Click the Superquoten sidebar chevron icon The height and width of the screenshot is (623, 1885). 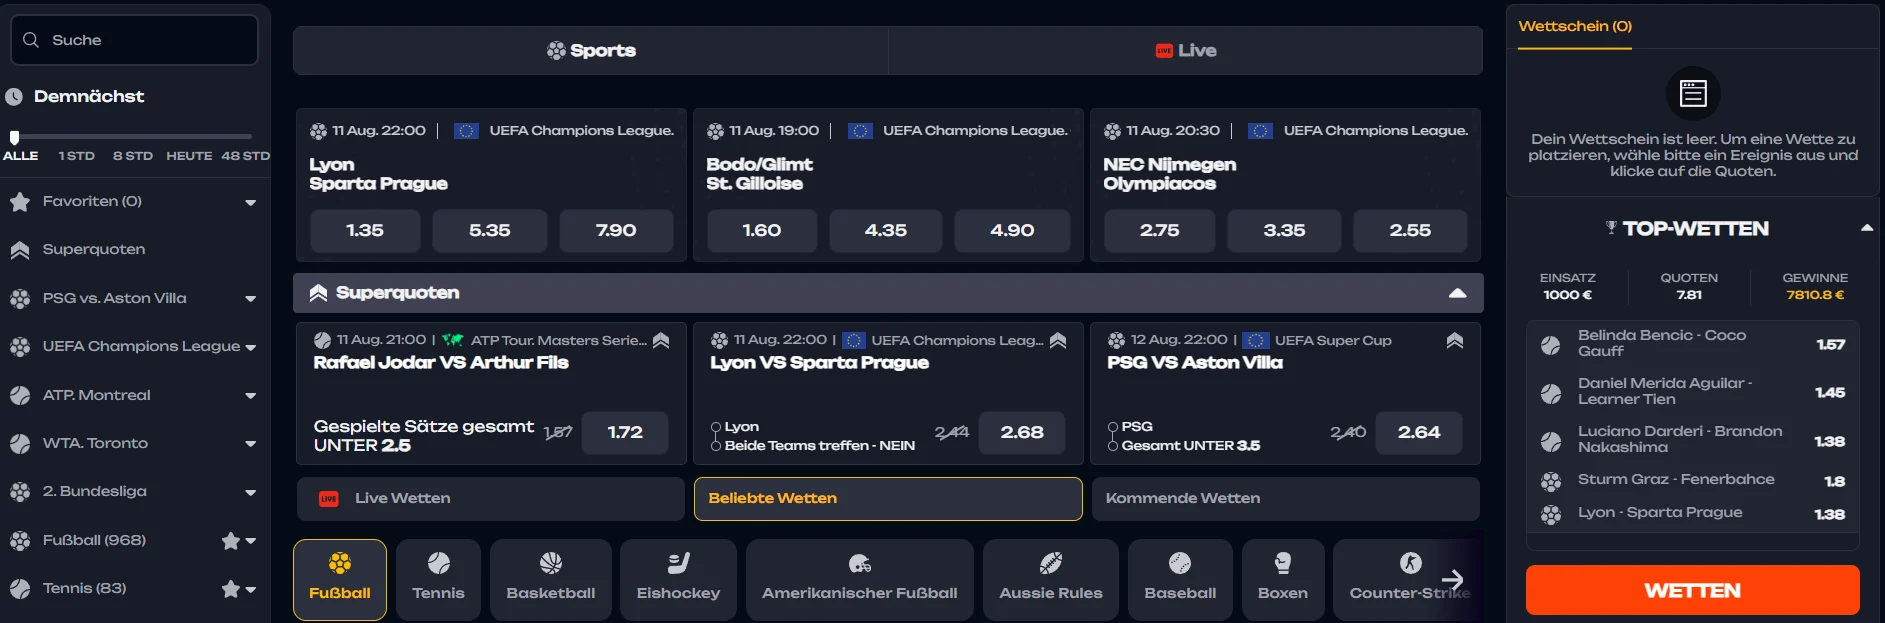[19, 250]
